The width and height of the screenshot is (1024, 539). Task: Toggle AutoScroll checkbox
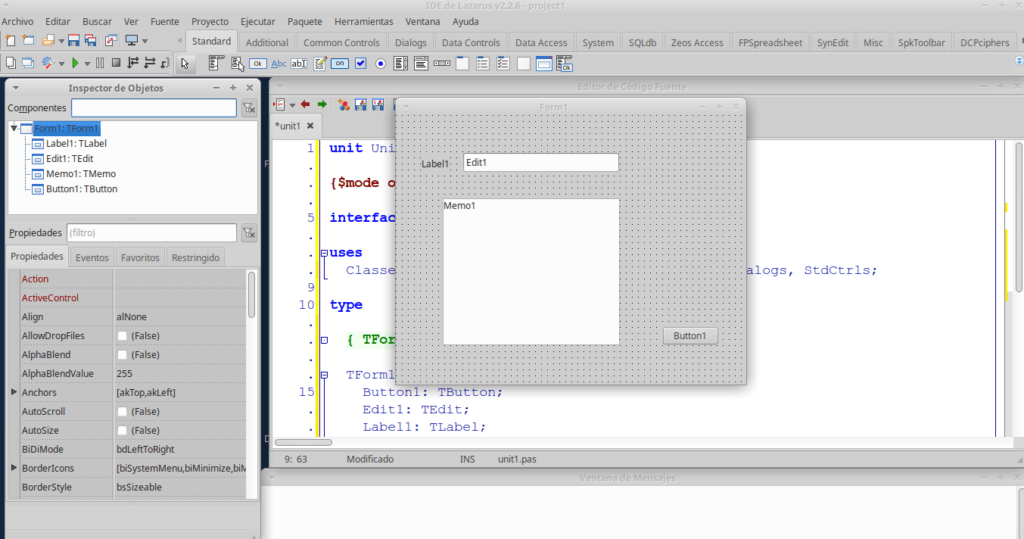point(121,412)
